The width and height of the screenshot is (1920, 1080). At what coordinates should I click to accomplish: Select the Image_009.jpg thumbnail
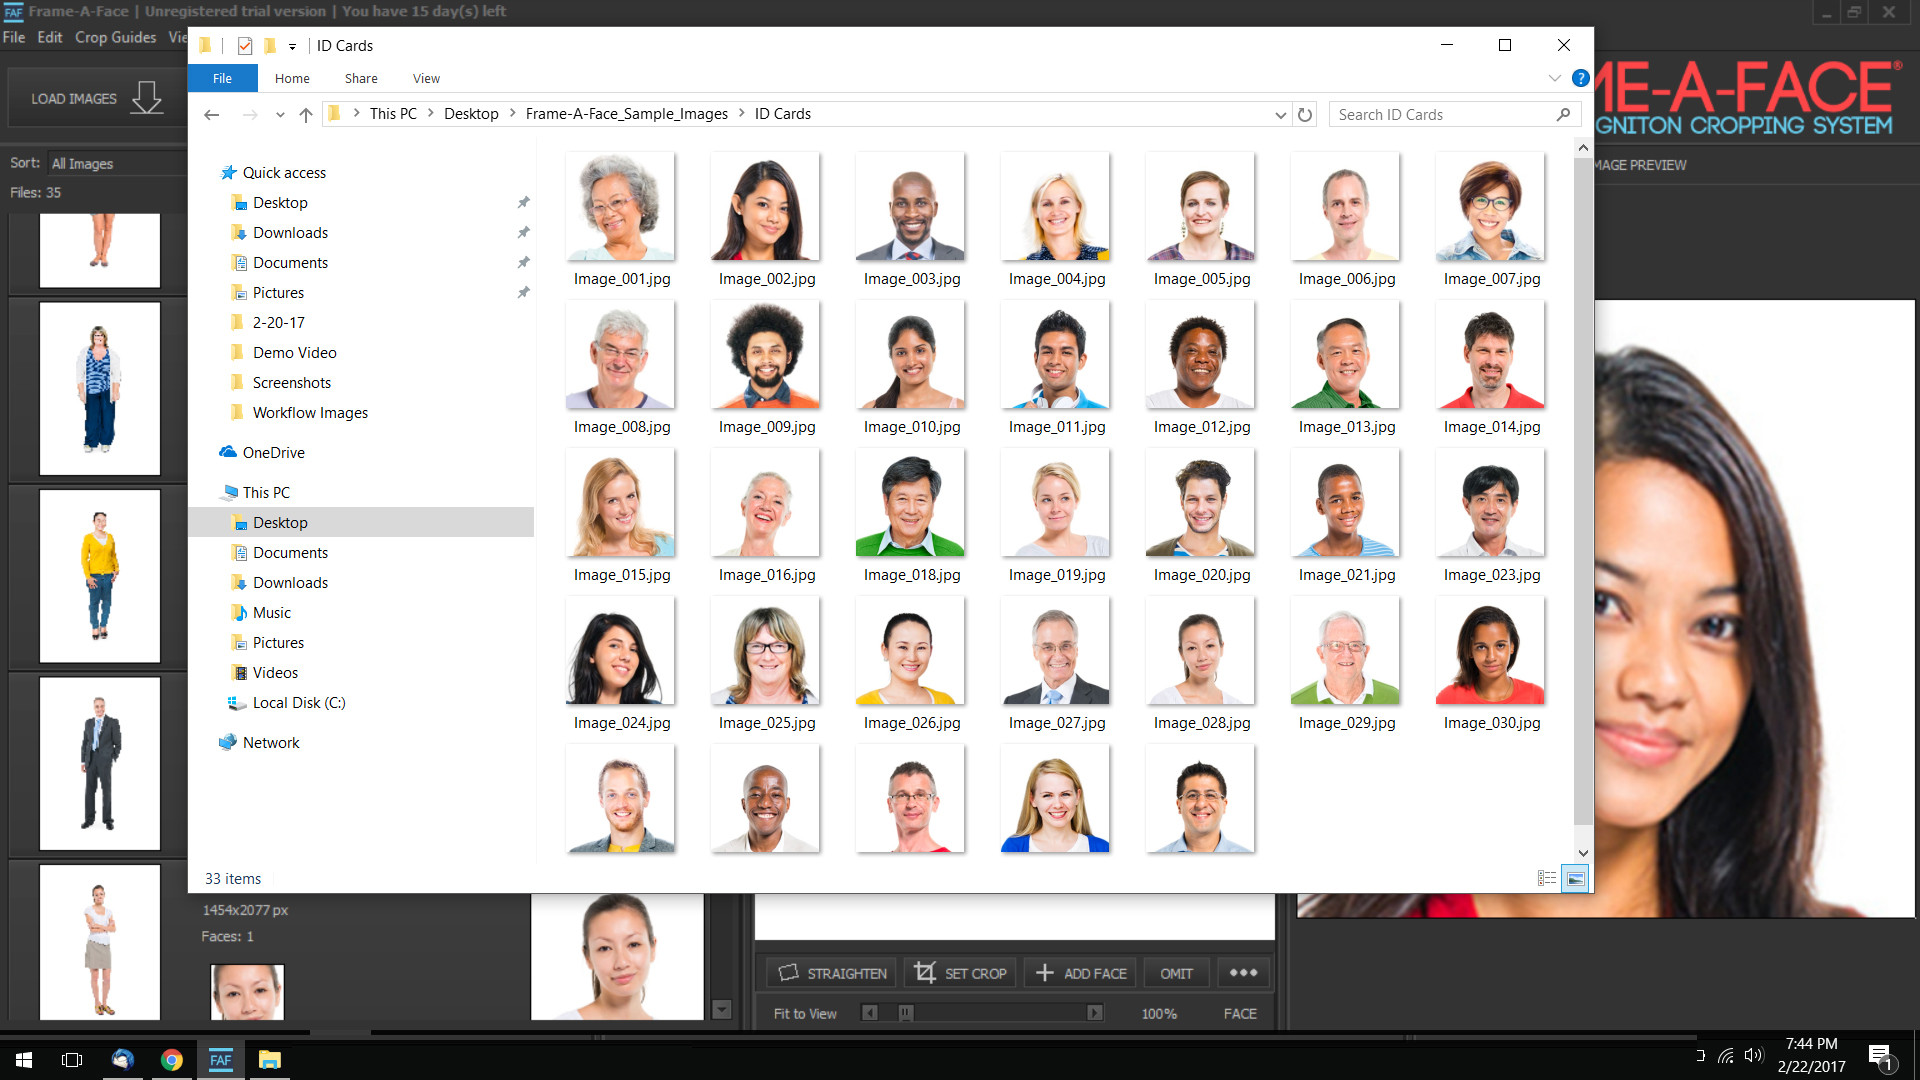[x=766, y=355]
